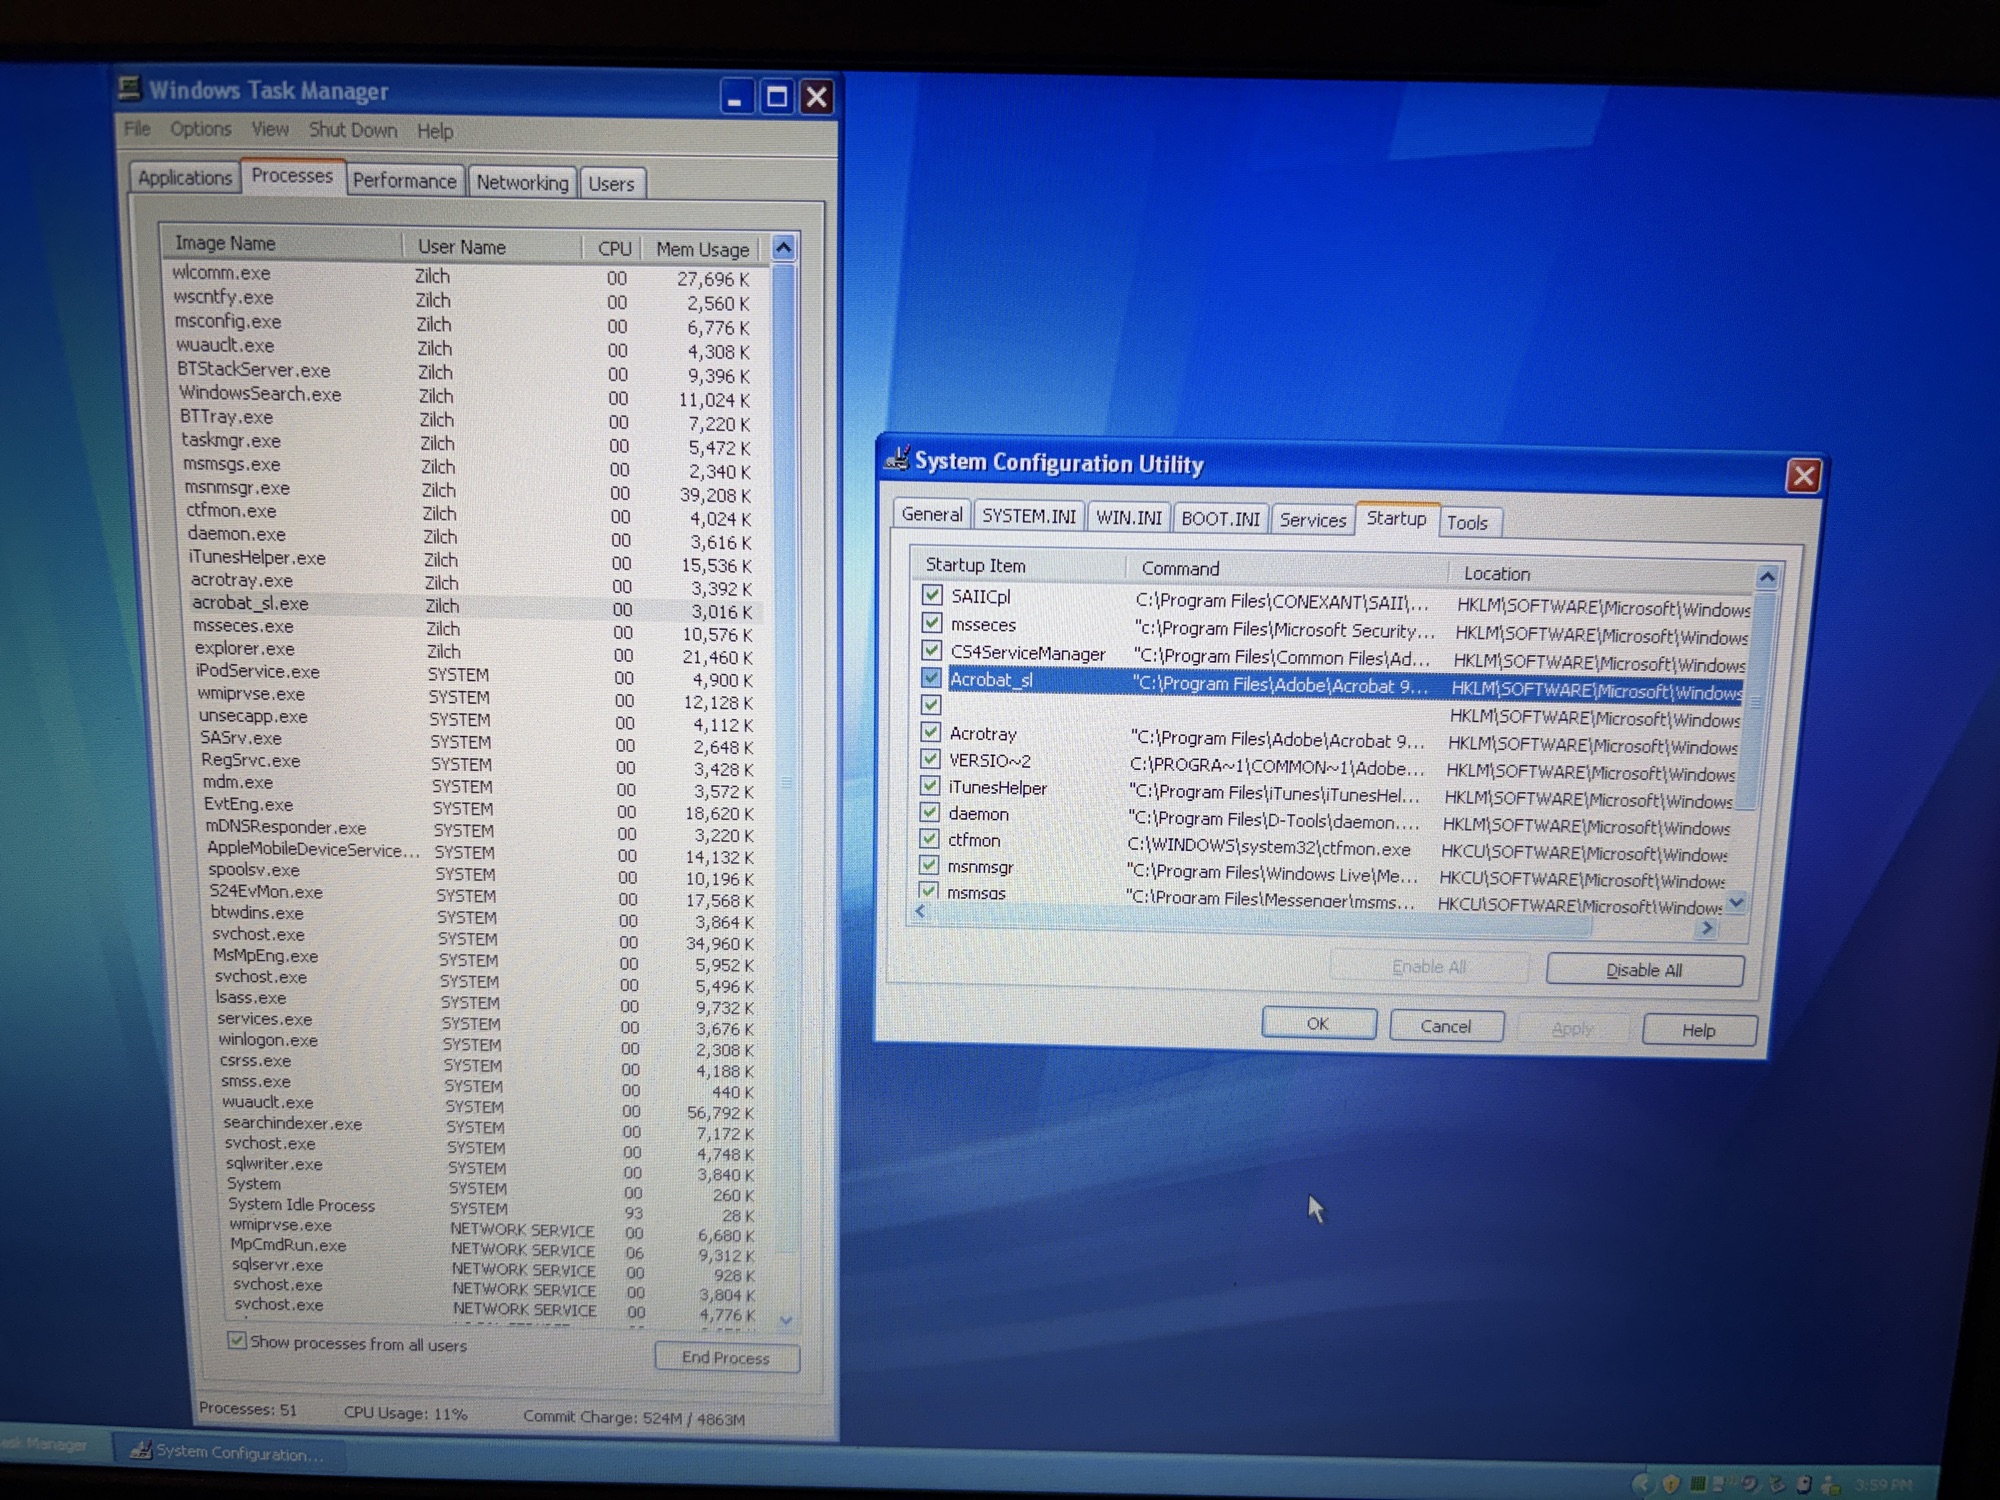
Task: Minimize the Windows Task Manager window
Action: (735, 97)
